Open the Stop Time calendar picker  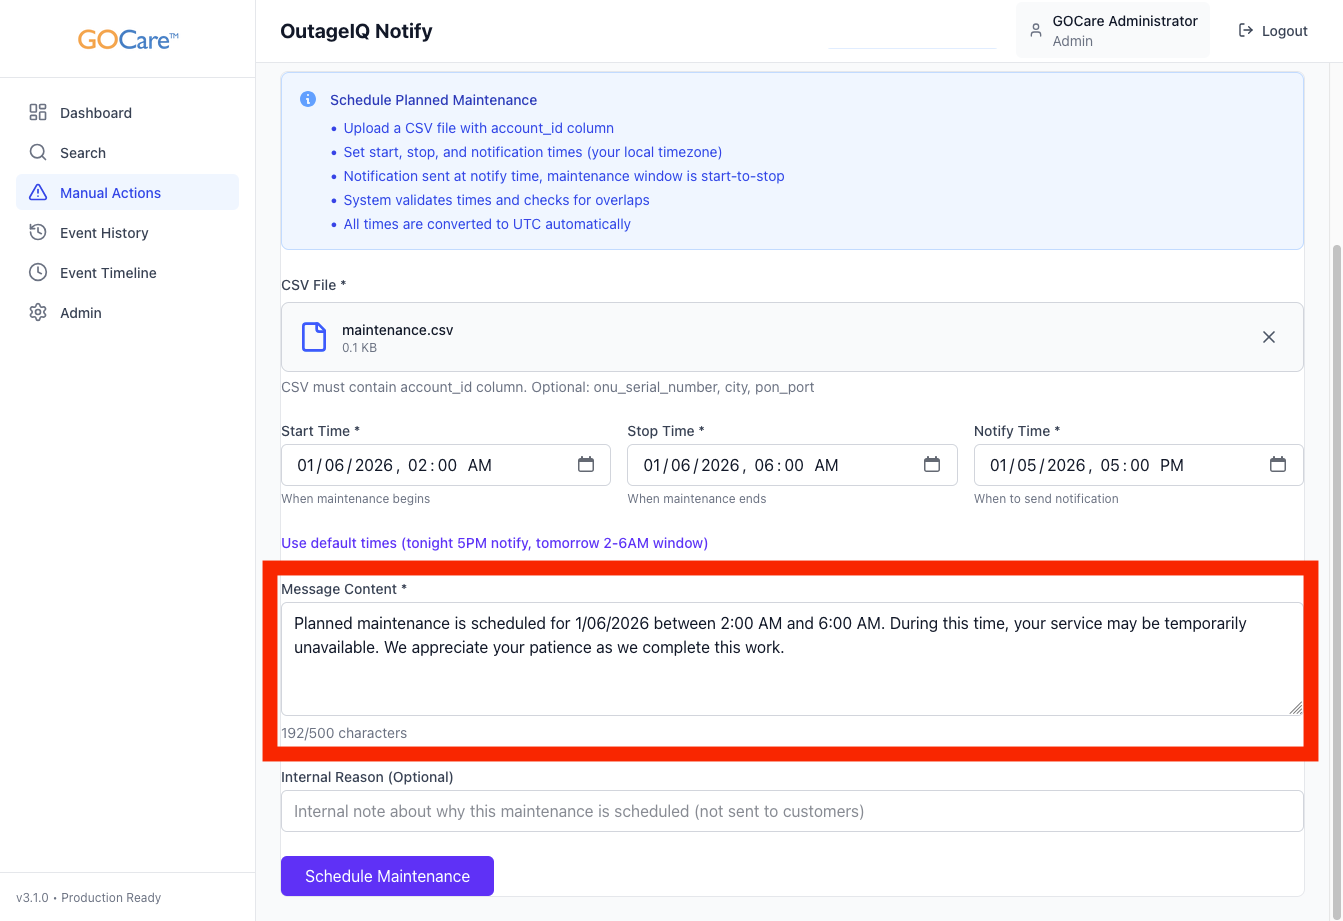(x=932, y=465)
